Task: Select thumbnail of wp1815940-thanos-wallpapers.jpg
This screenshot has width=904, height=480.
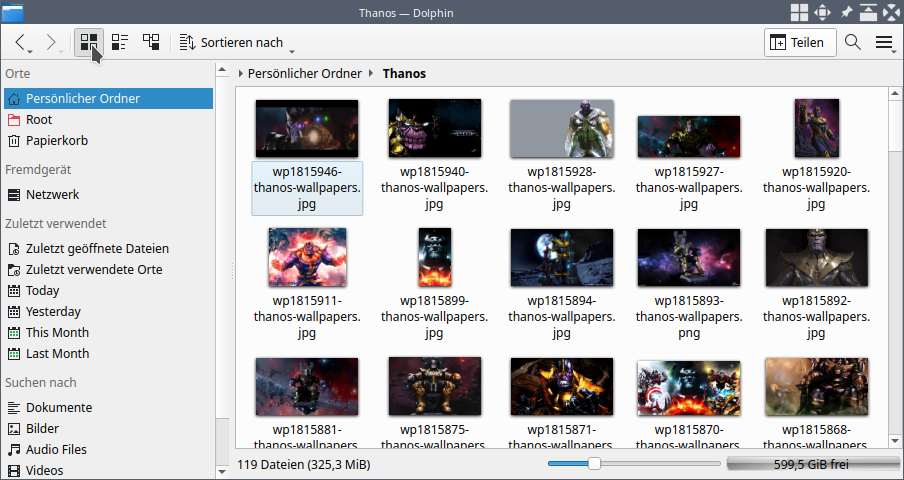Action: 435,128
